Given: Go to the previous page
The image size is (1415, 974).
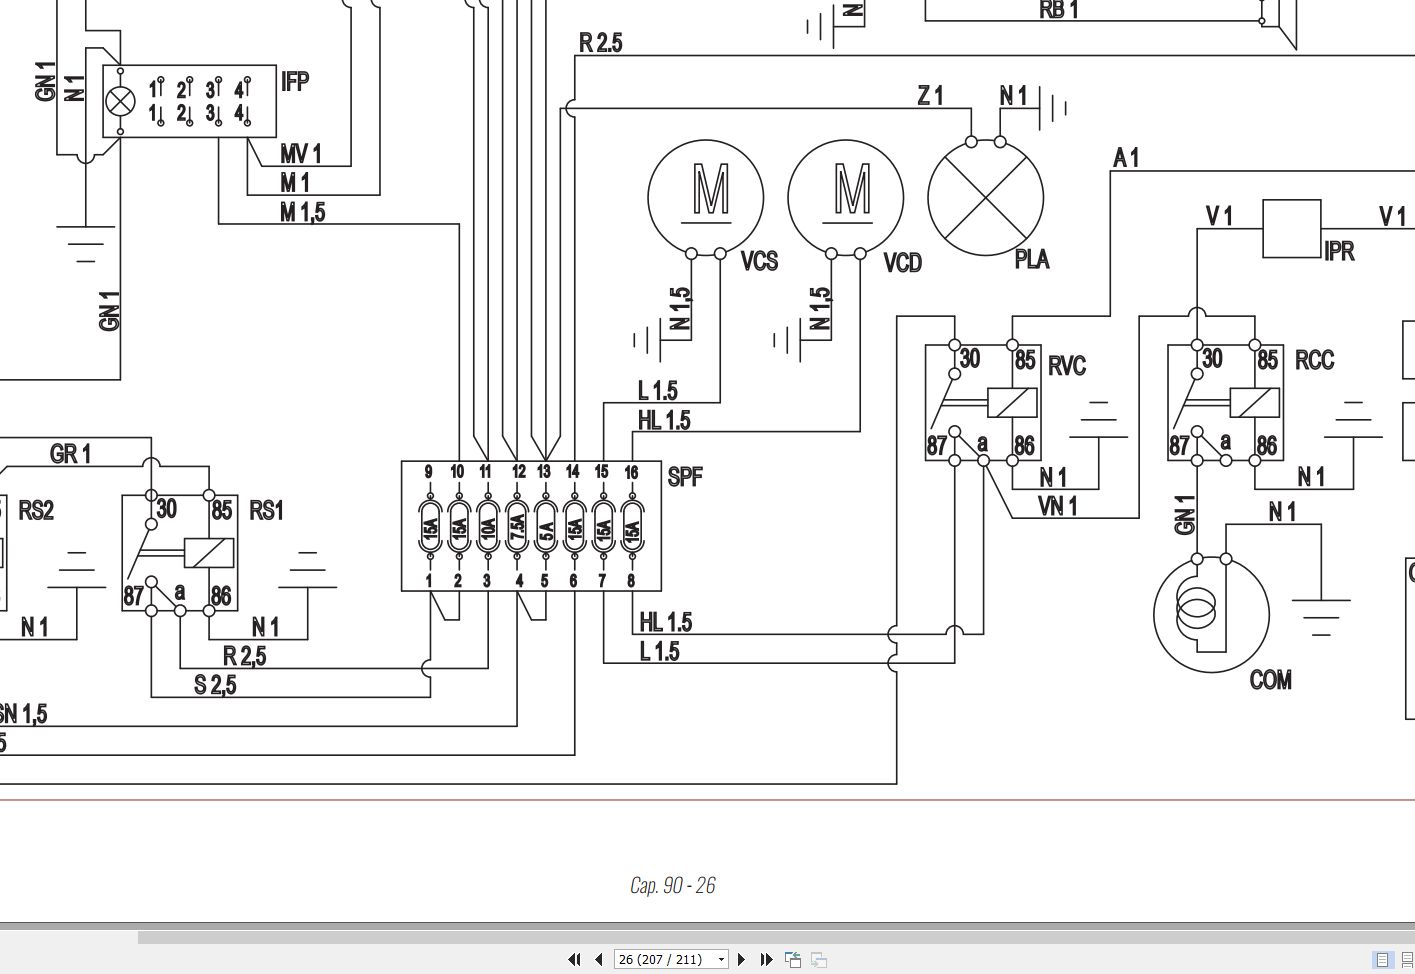Looking at the screenshot, I should (598, 959).
